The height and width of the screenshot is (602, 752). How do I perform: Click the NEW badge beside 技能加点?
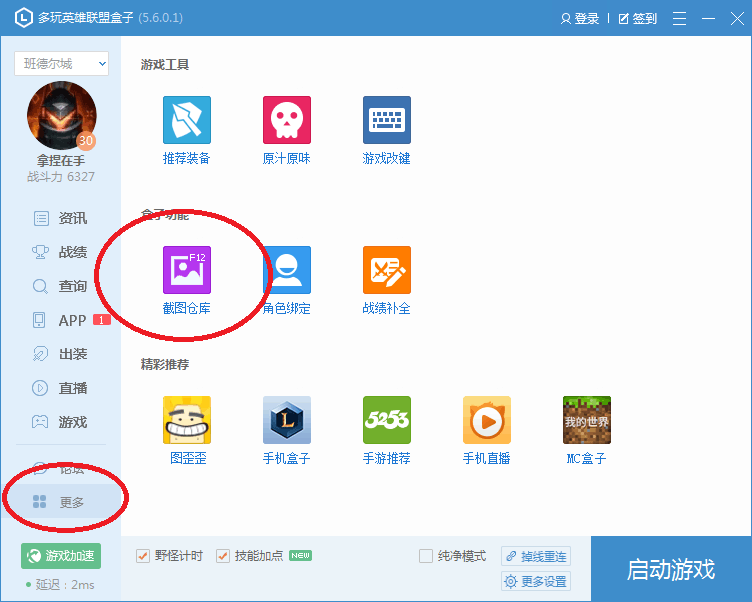pos(301,555)
